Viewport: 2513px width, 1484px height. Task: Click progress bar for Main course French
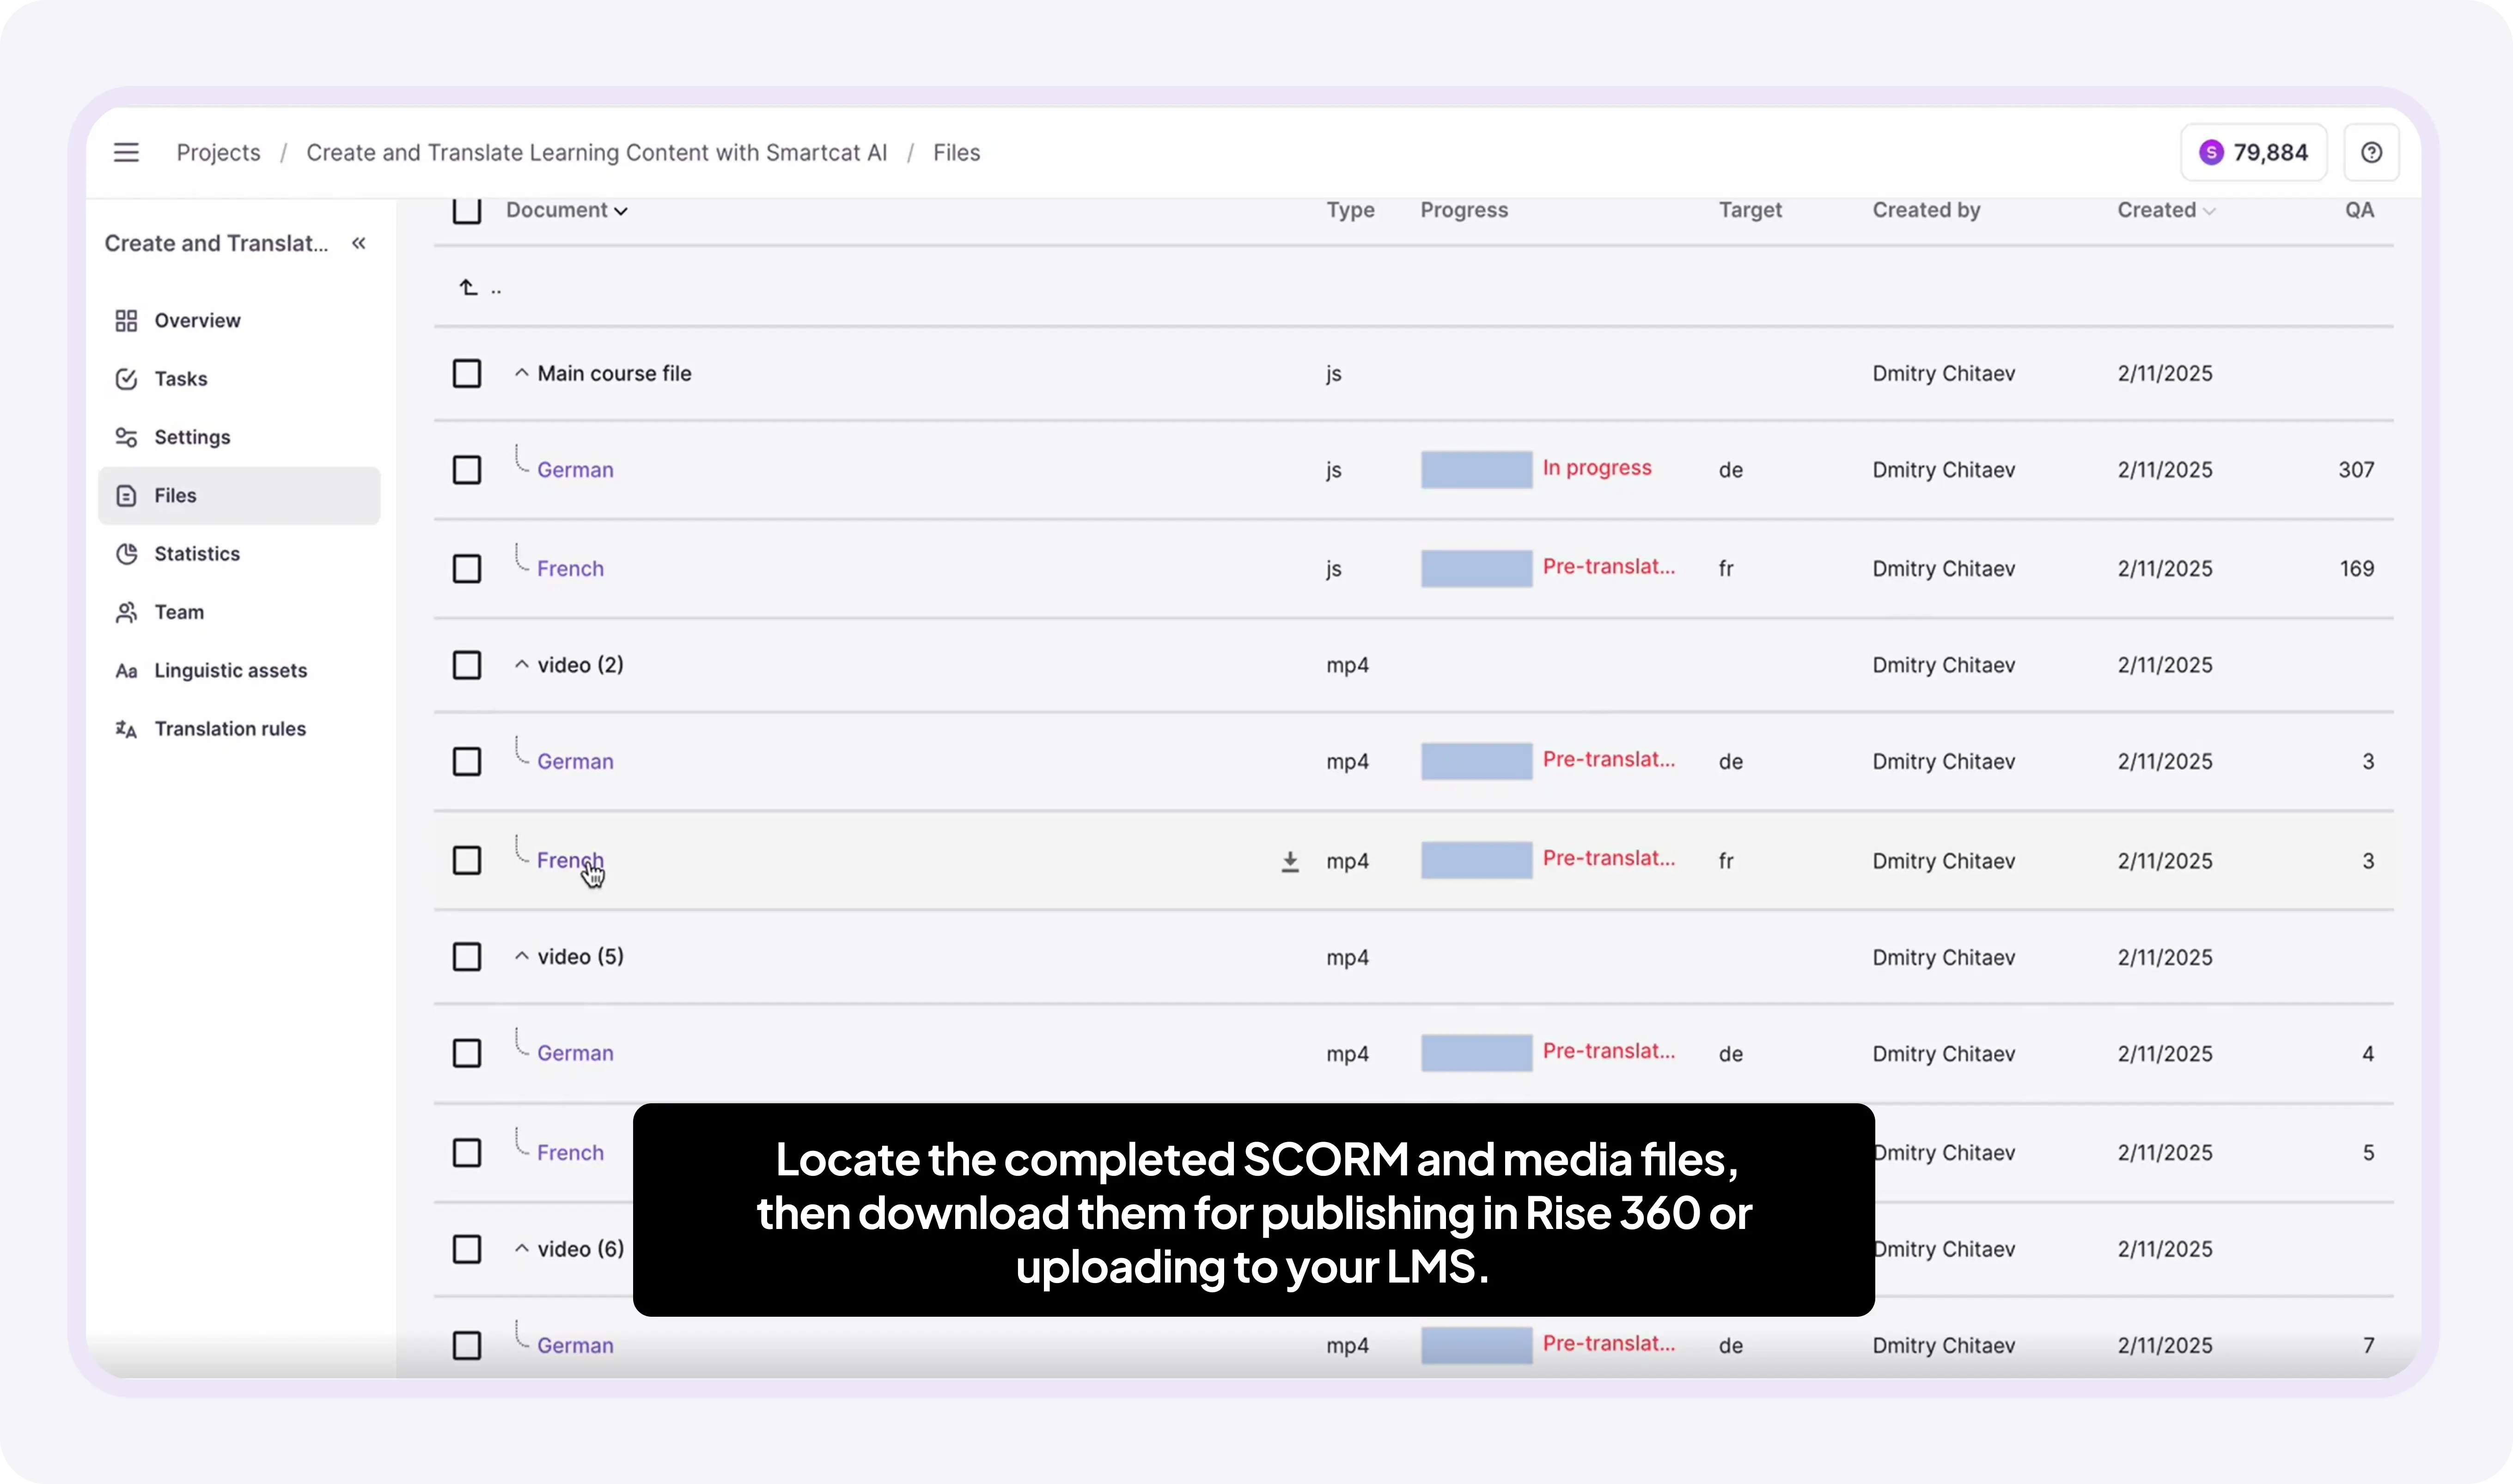tap(1476, 569)
